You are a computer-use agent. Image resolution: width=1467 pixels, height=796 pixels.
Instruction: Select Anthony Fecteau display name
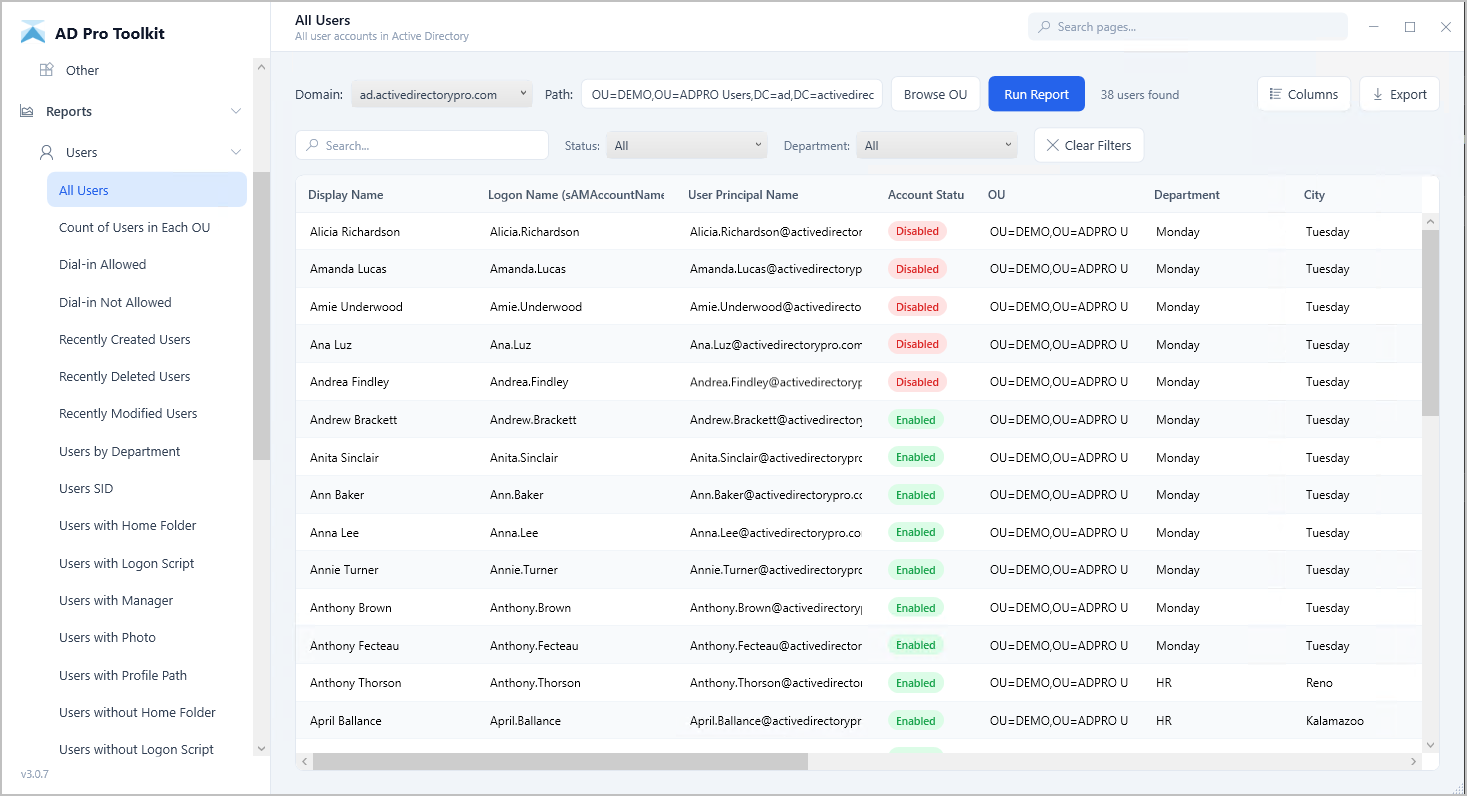click(x=354, y=646)
